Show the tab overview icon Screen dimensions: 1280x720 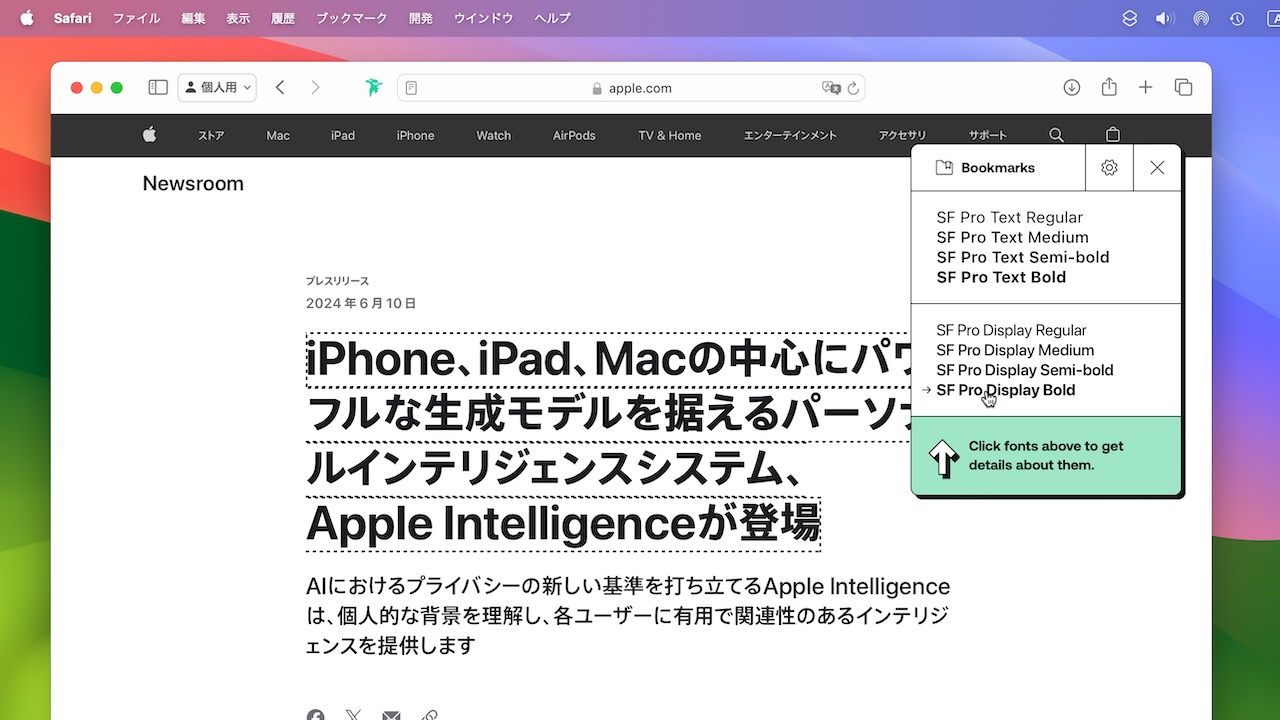click(x=1183, y=88)
